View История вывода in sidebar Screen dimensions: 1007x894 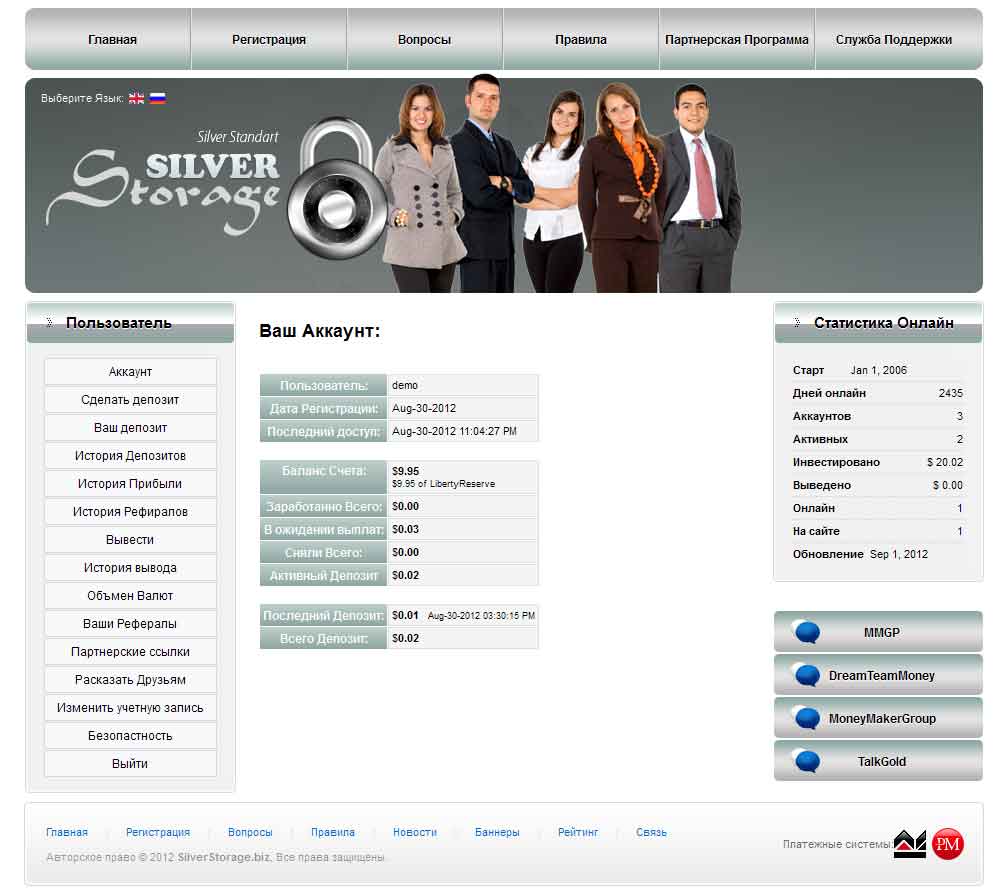pyautogui.click(x=130, y=568)
